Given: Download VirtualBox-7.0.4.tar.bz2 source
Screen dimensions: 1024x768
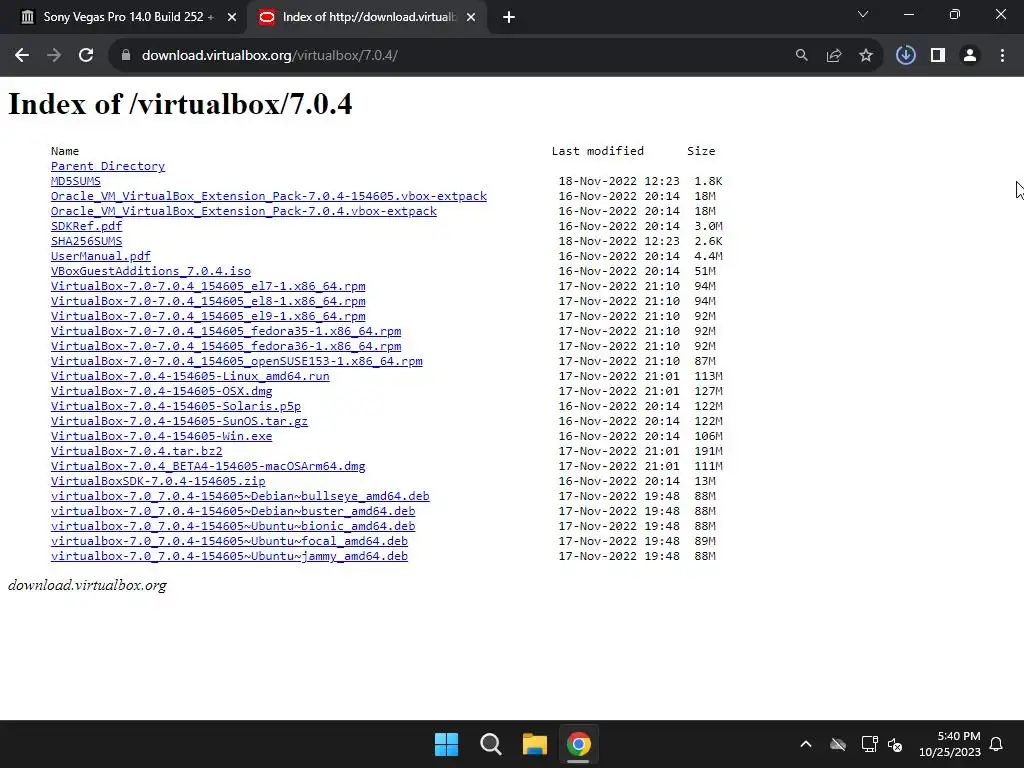Looking at the screenshot, I should [136, 451].
